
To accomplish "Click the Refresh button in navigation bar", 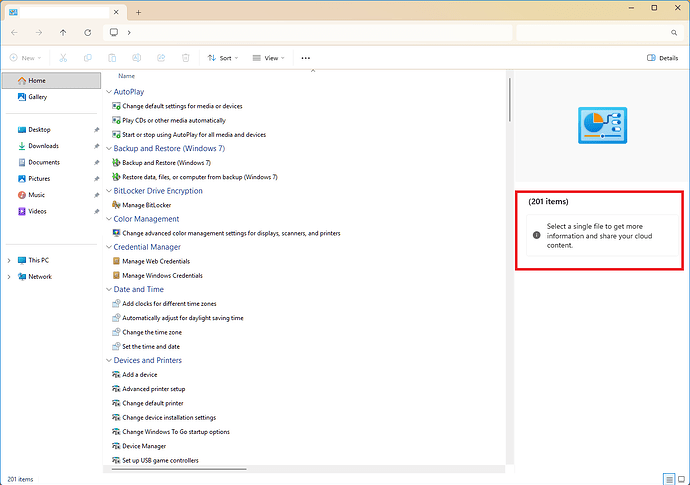I will click(x=89, y=33).
